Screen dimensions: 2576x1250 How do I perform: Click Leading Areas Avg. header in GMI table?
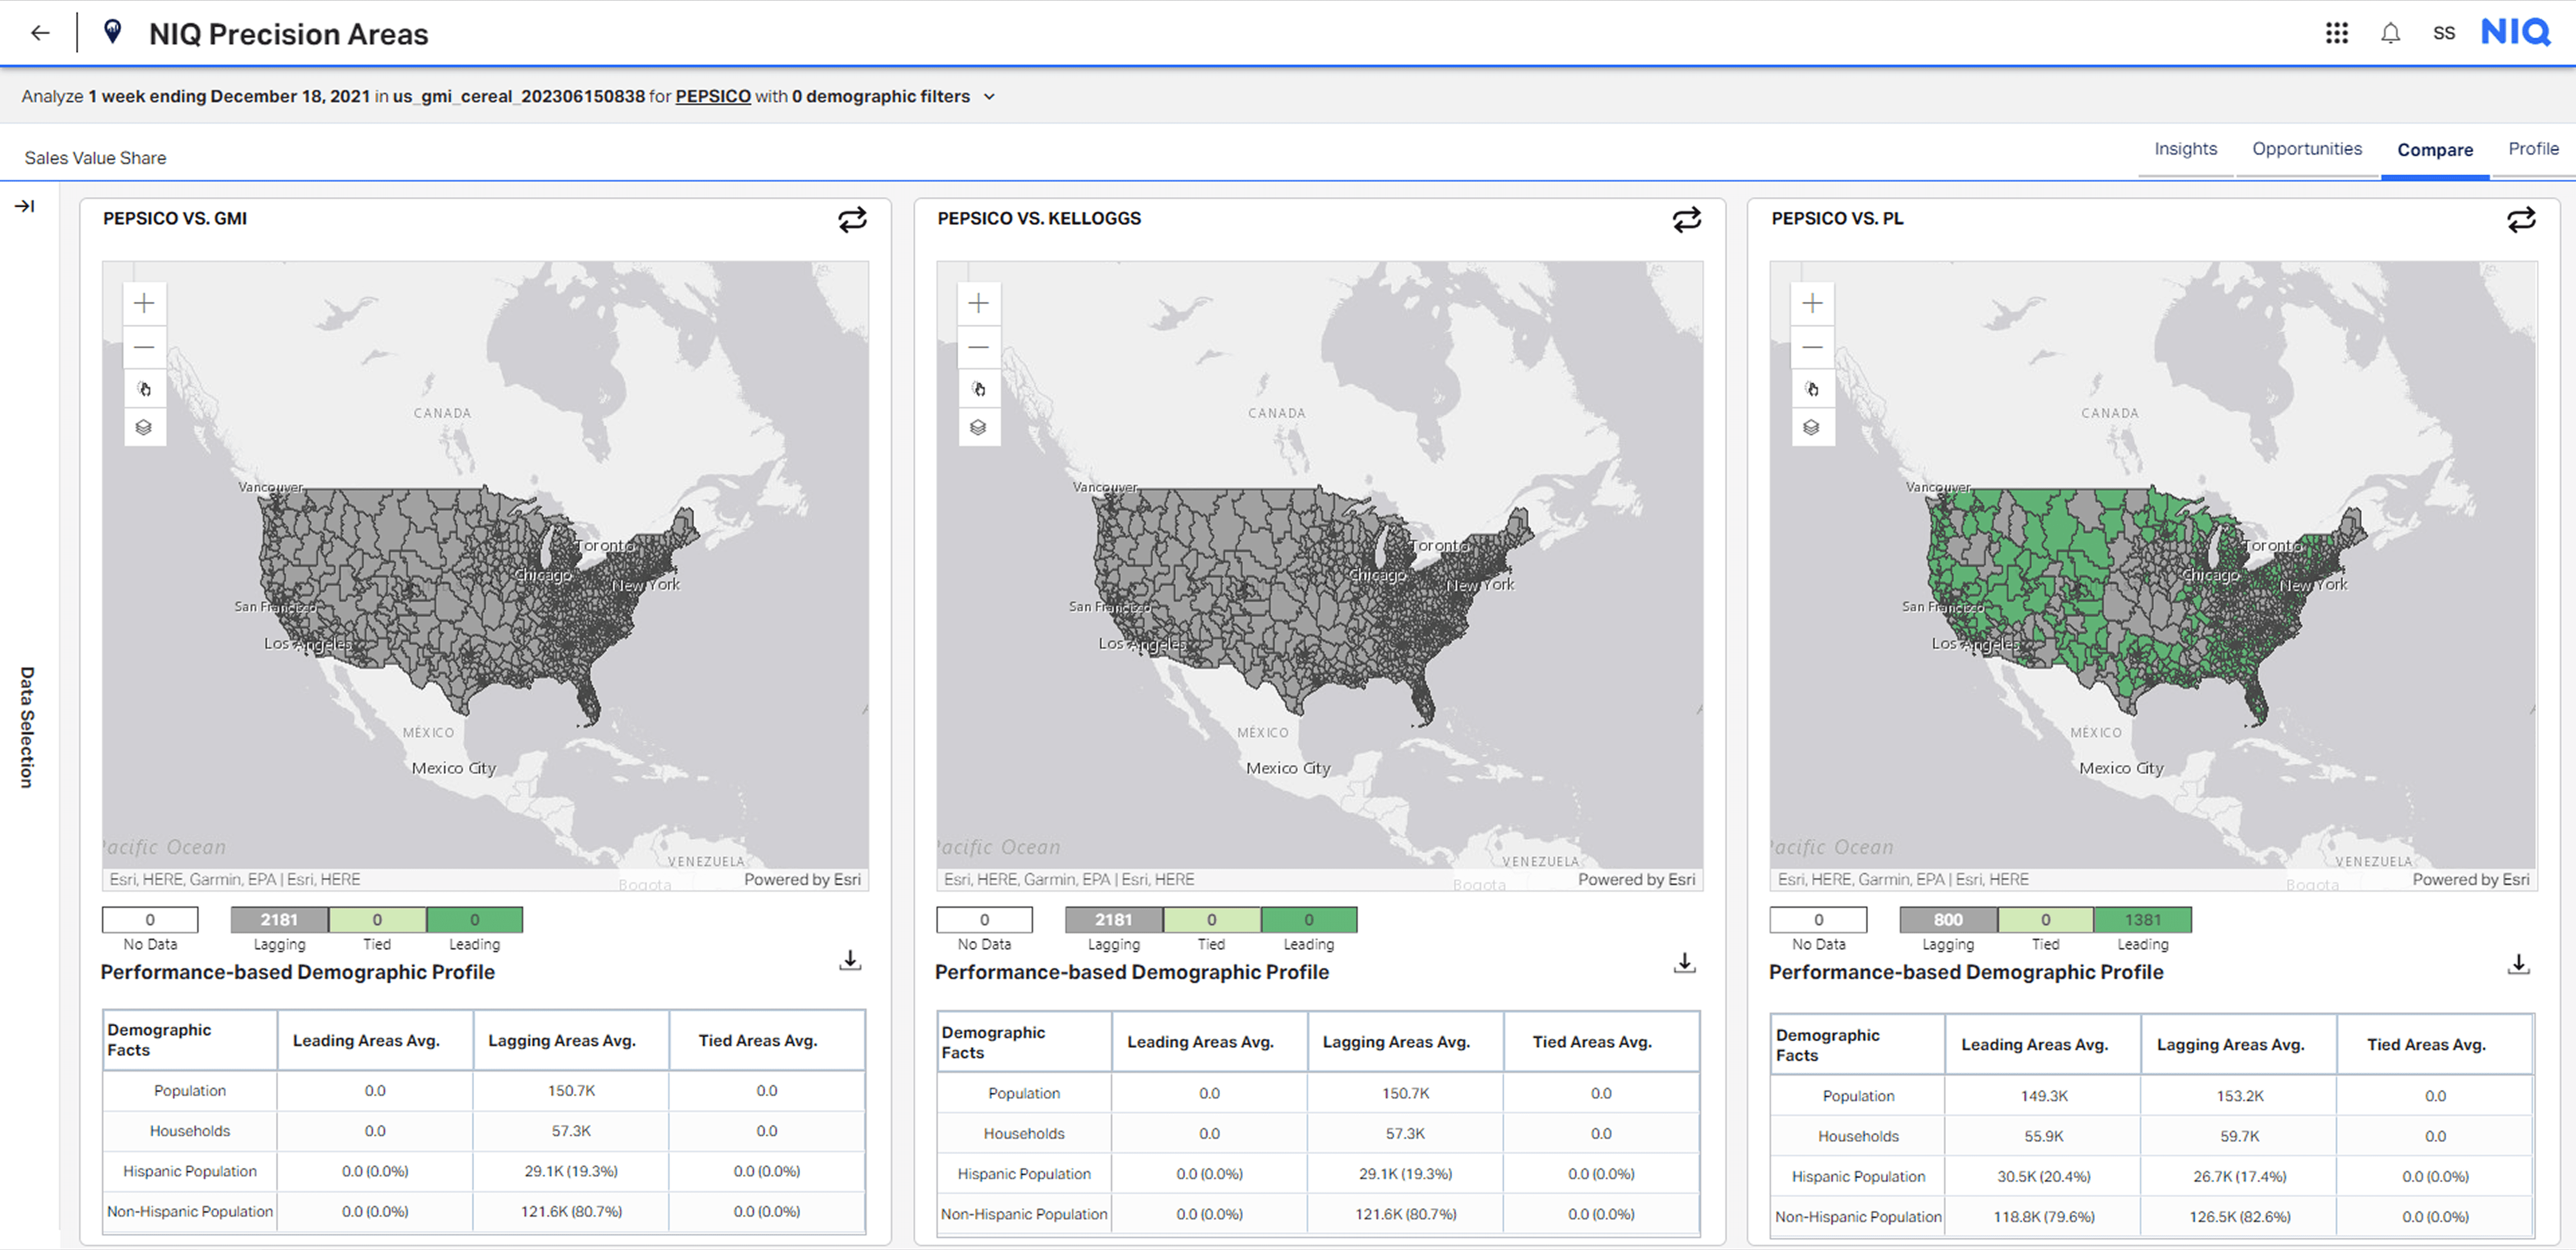(366, 1040)
